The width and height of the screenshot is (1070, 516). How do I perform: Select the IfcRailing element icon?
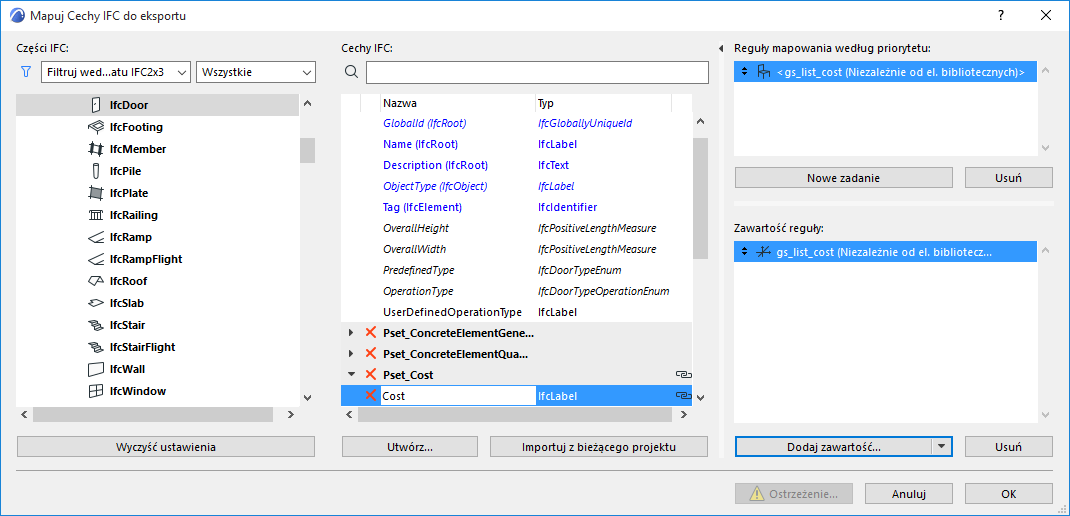pyautogui.click(x=96, y=215)
